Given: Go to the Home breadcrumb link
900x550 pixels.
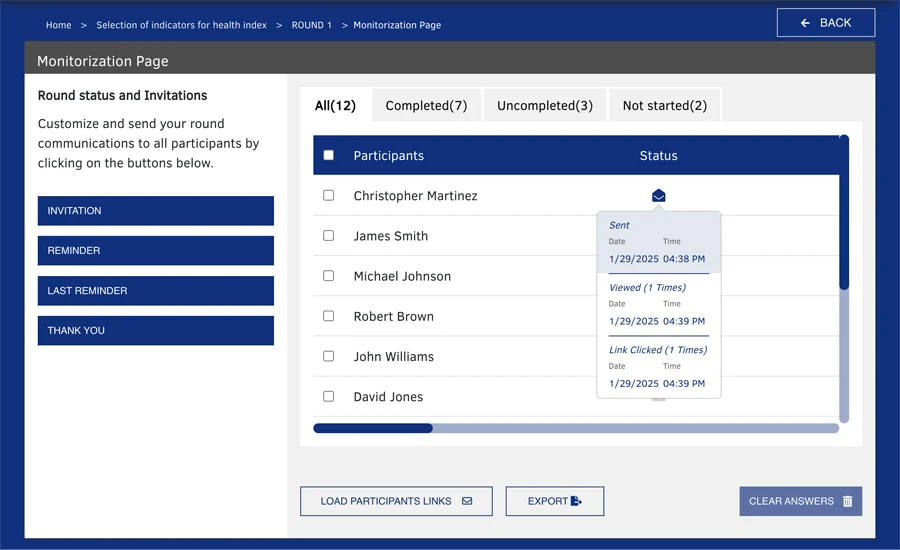Looking at the screenshot, I should coord(59,25).
